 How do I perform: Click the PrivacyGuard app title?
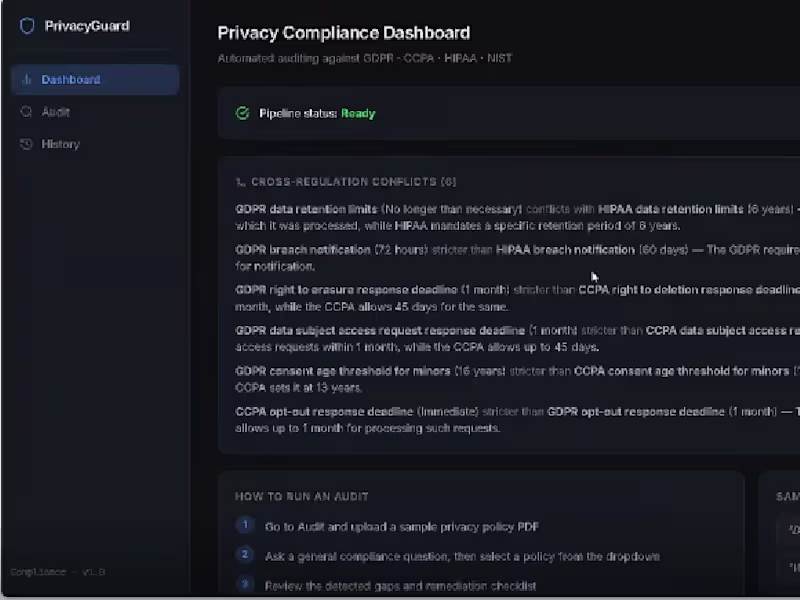tap(87, 26)
